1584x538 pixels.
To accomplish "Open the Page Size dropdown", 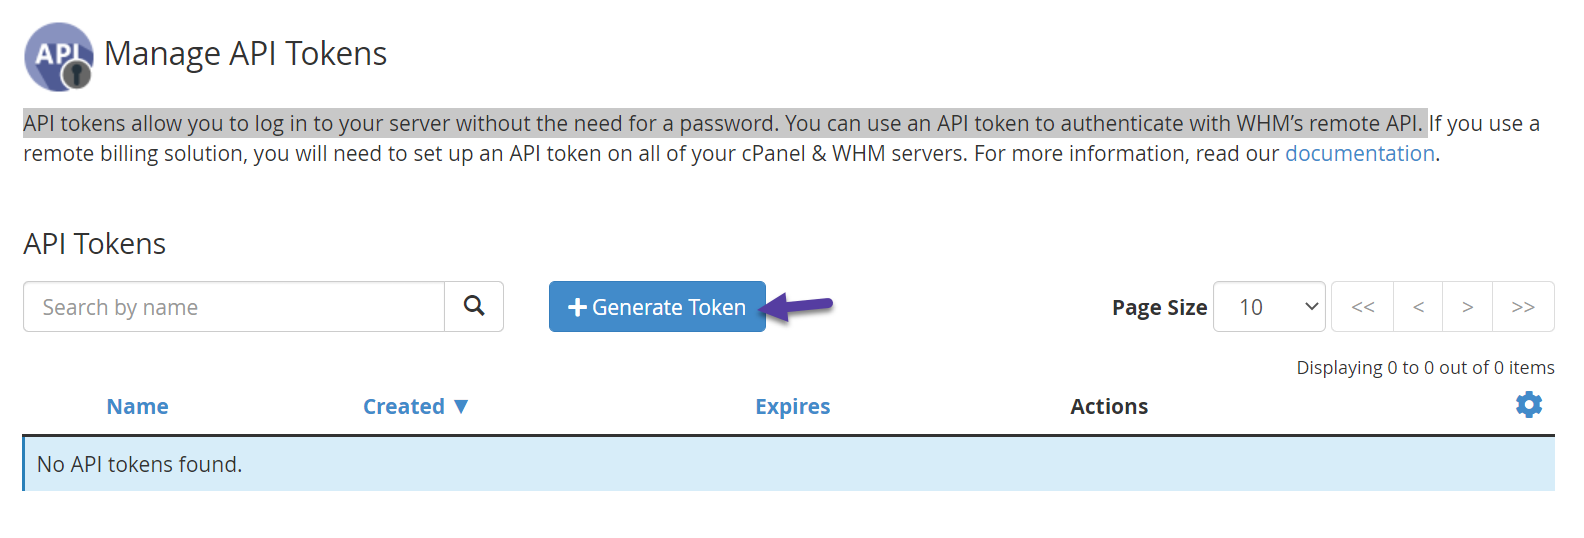I will pos(1268,307).
